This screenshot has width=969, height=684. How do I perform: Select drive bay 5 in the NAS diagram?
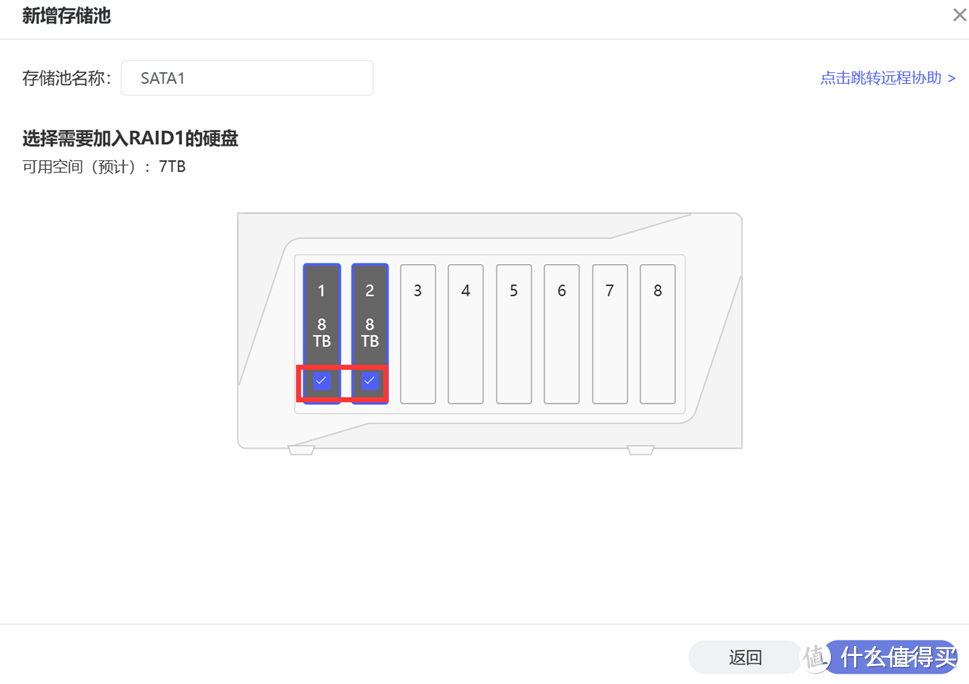[513, 333]
